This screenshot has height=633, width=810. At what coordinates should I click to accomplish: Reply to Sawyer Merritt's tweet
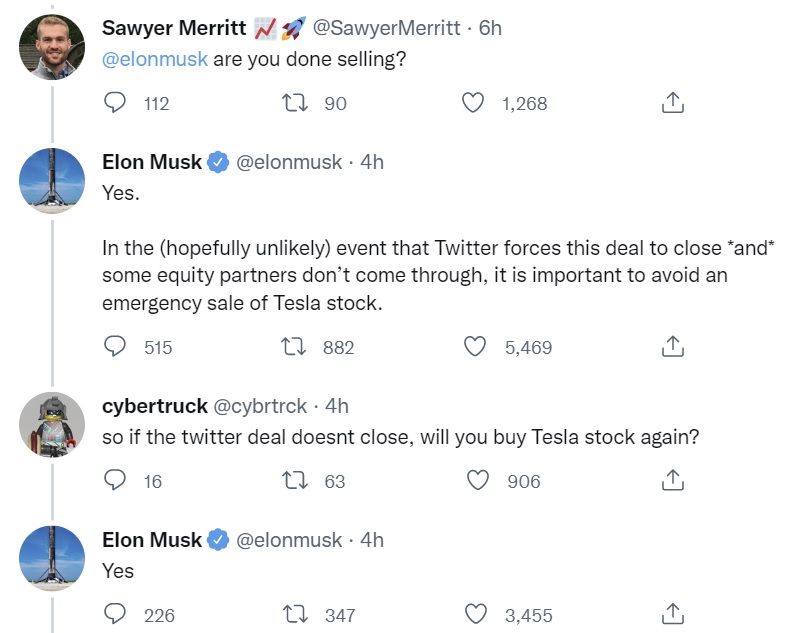[x=116, y=103]
